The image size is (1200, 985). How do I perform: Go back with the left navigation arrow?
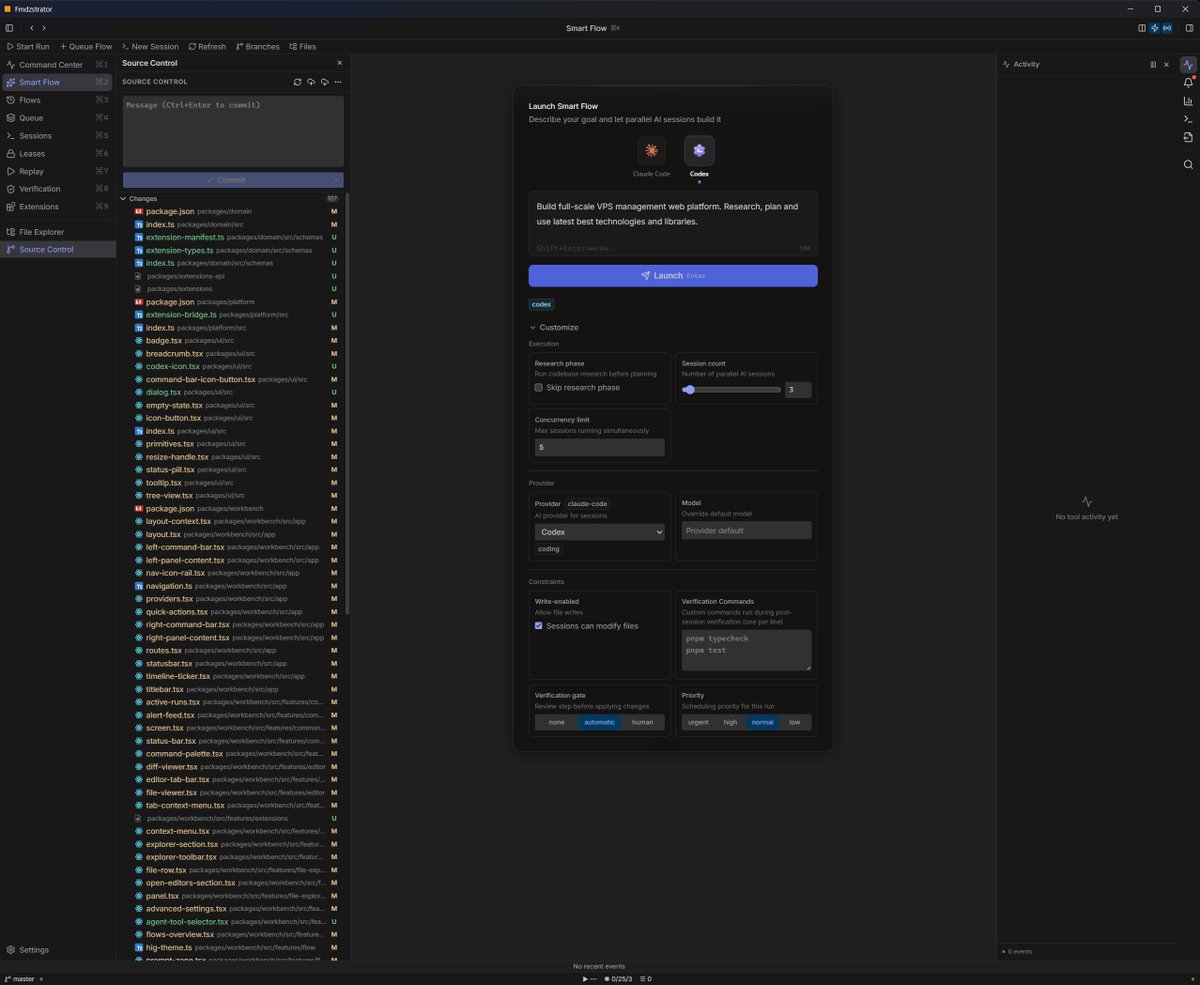31,28
